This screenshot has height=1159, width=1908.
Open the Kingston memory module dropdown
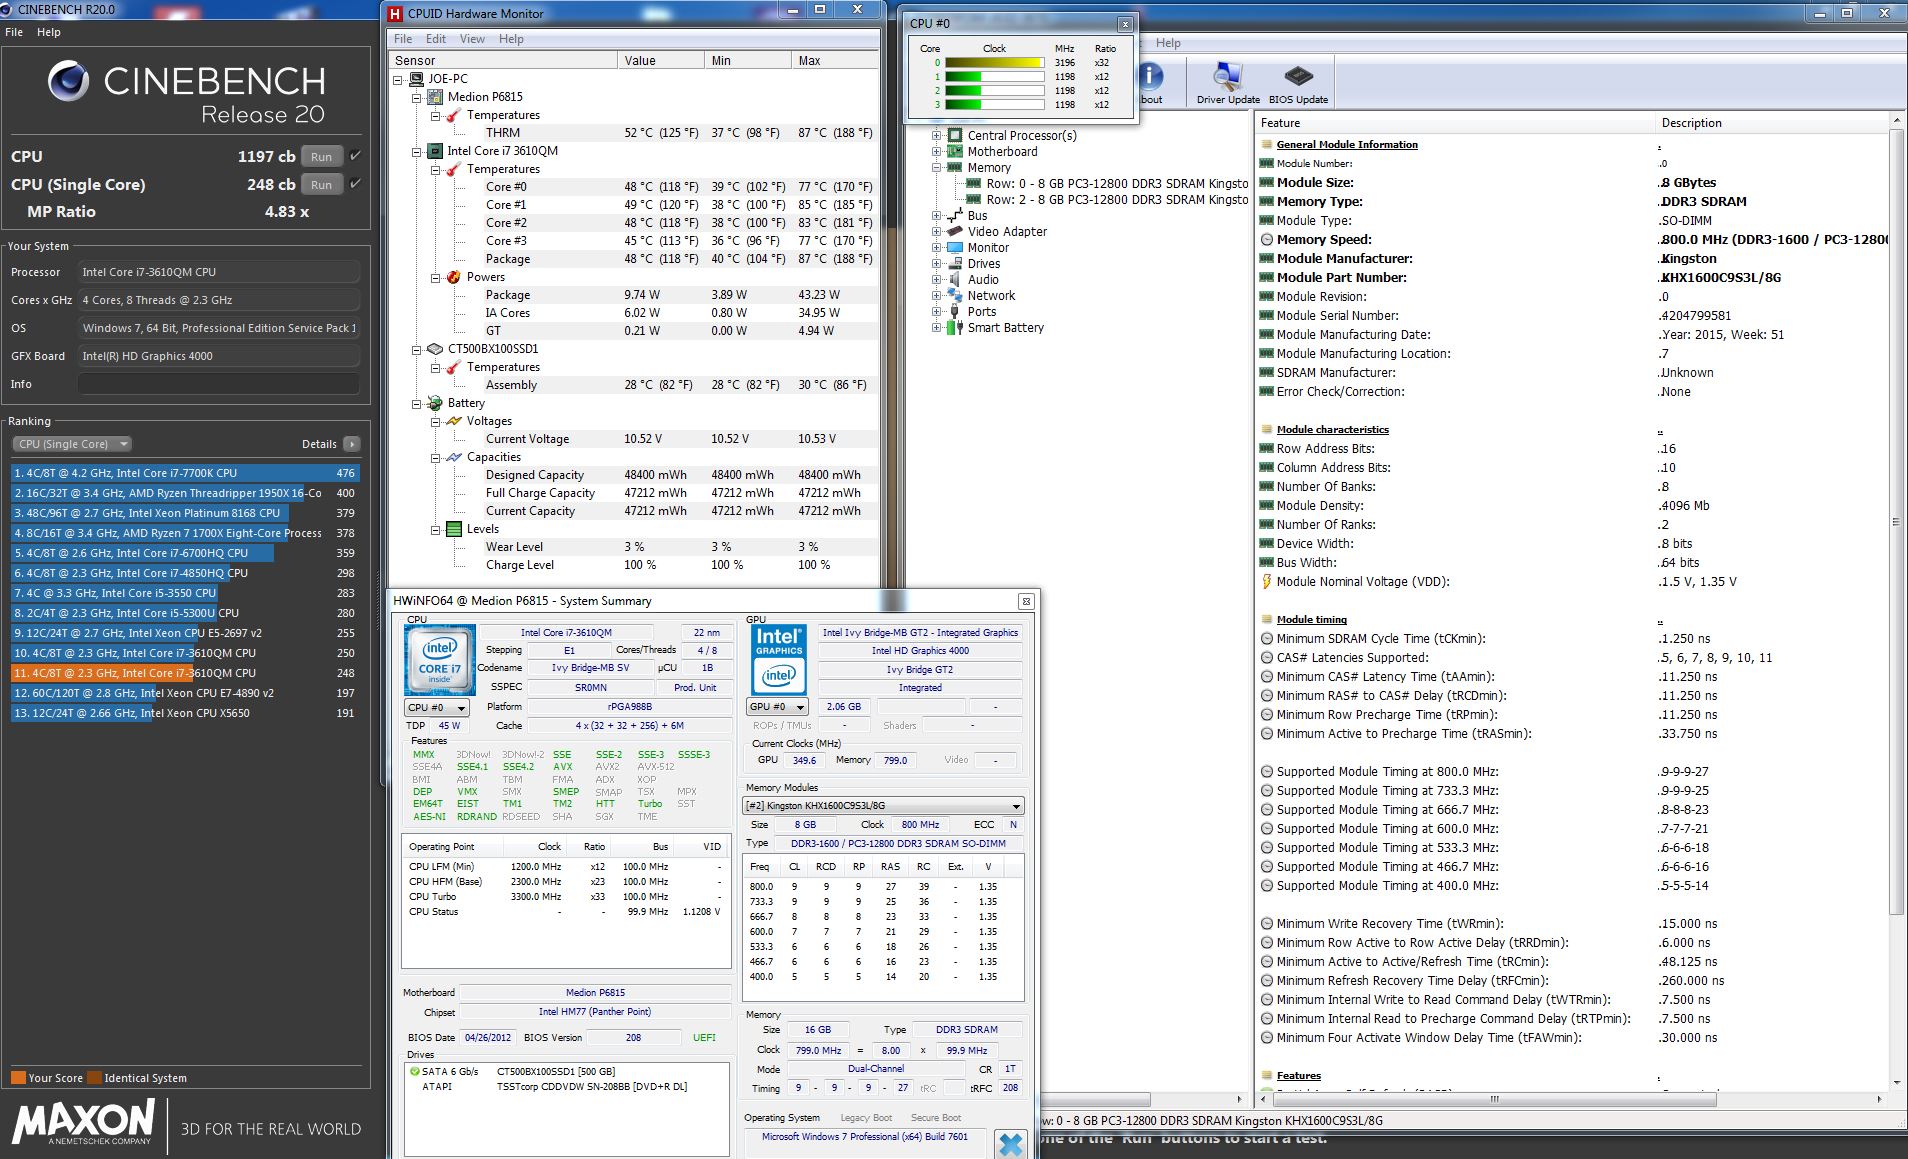coord(883,806)
